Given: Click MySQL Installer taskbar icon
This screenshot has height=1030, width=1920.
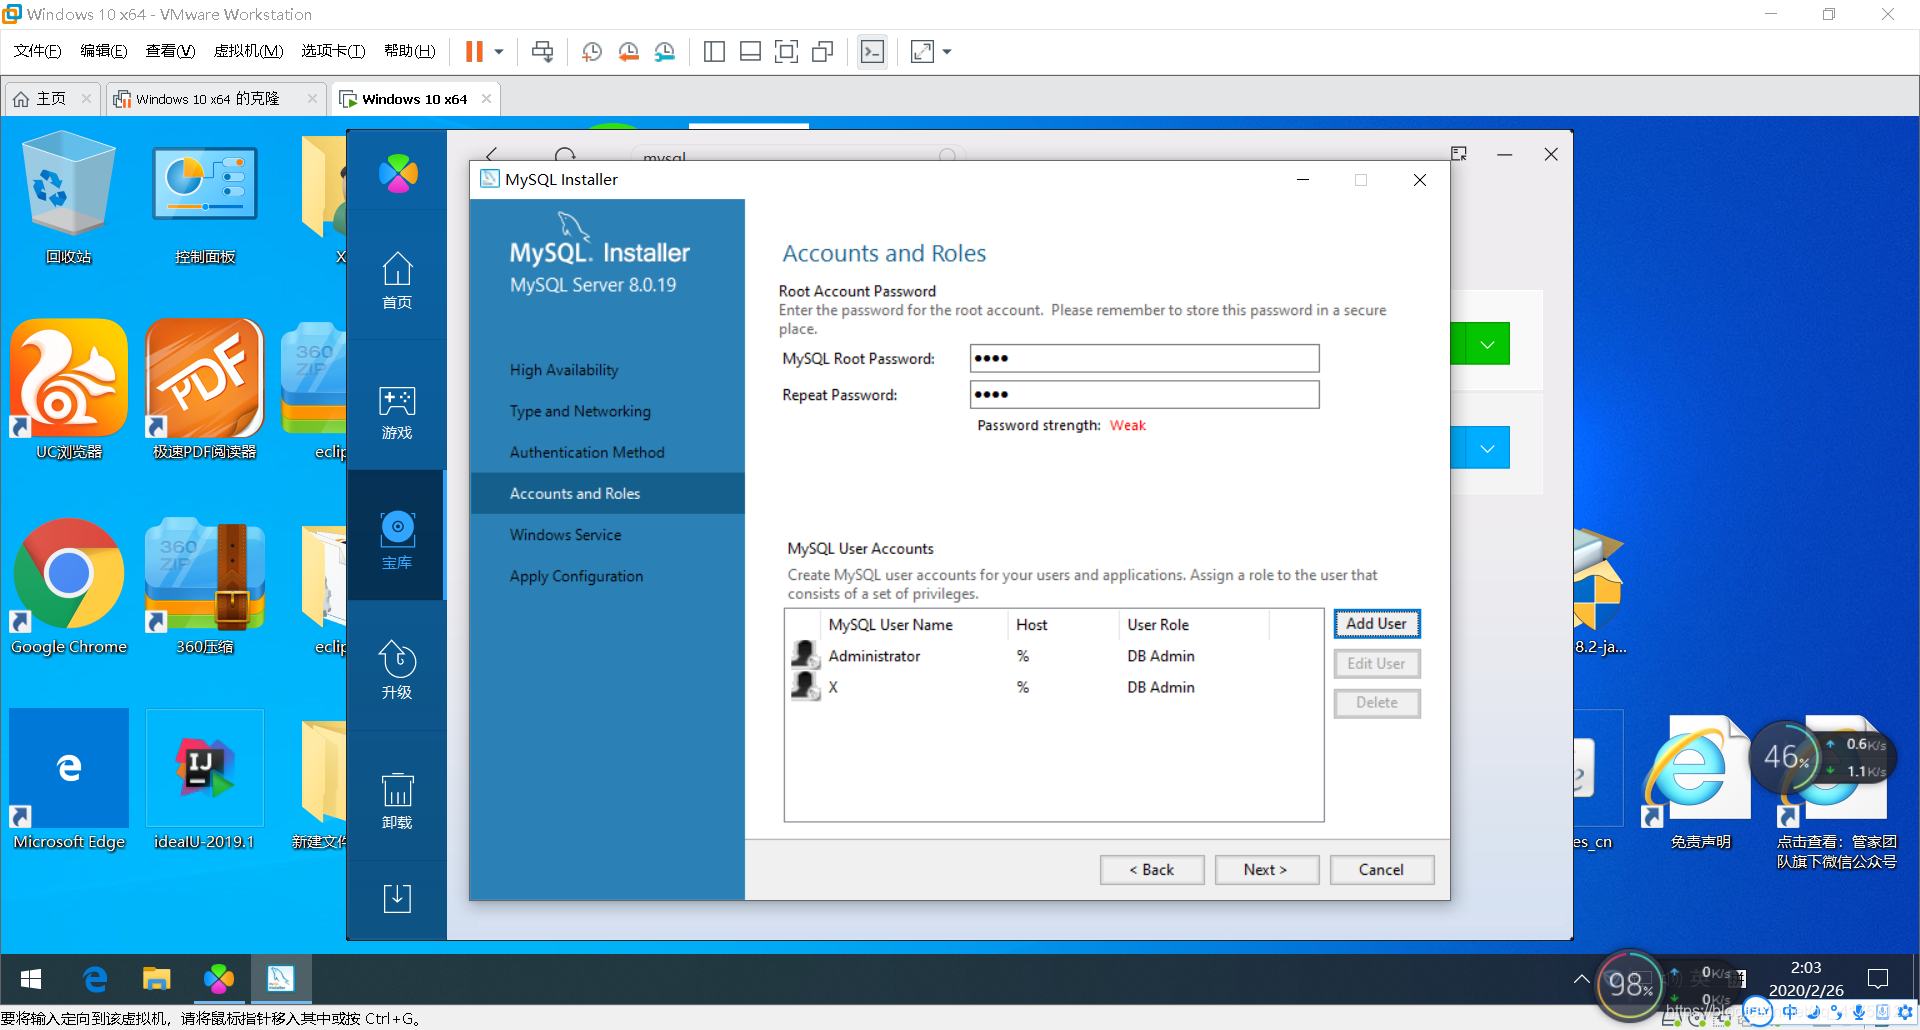Looking at the screenshot, I should click(x=281, y=979).
